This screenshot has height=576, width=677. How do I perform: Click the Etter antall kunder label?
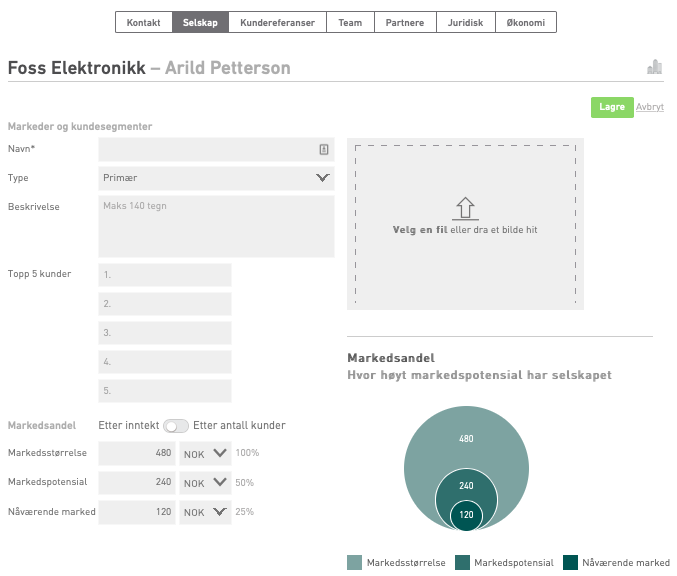pyautogui.click(x=239, y=426)
